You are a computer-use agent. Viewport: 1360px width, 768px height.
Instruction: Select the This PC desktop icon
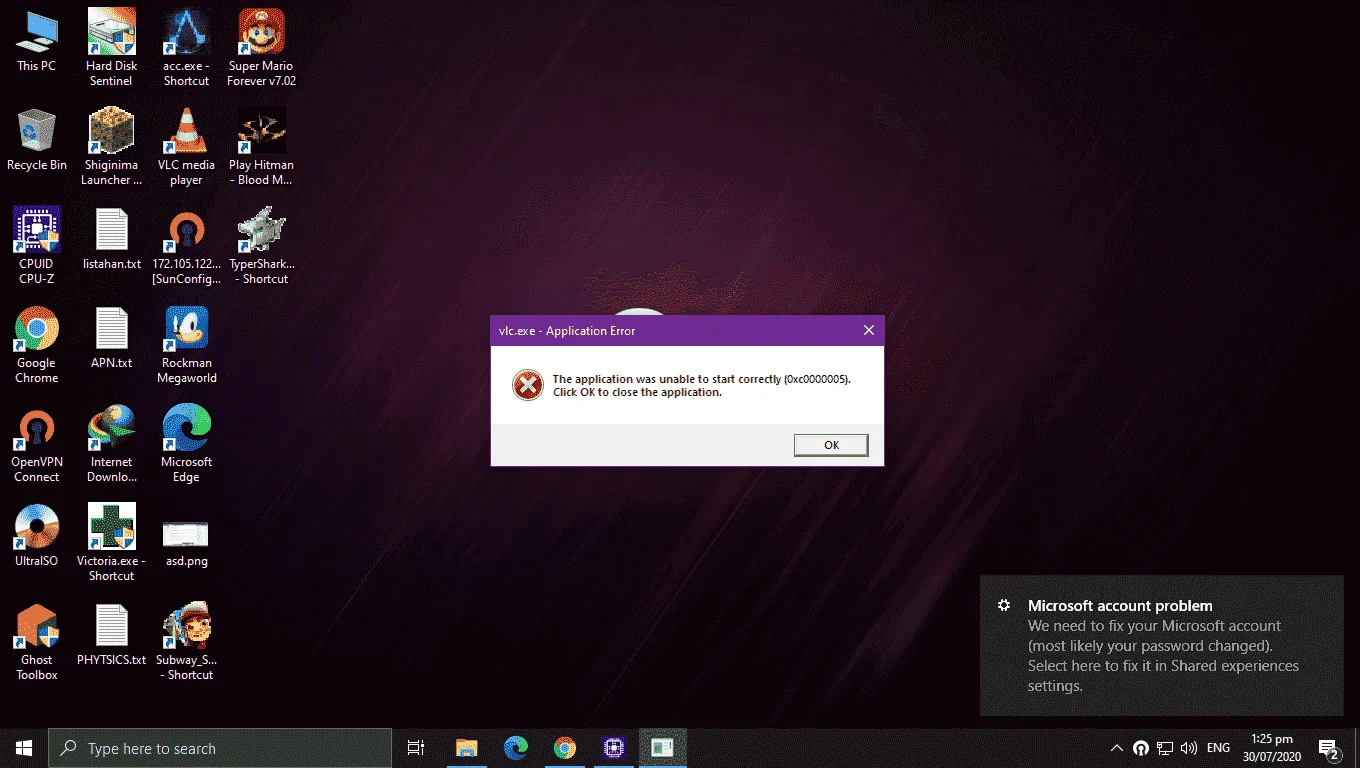[x=37, y=41]
